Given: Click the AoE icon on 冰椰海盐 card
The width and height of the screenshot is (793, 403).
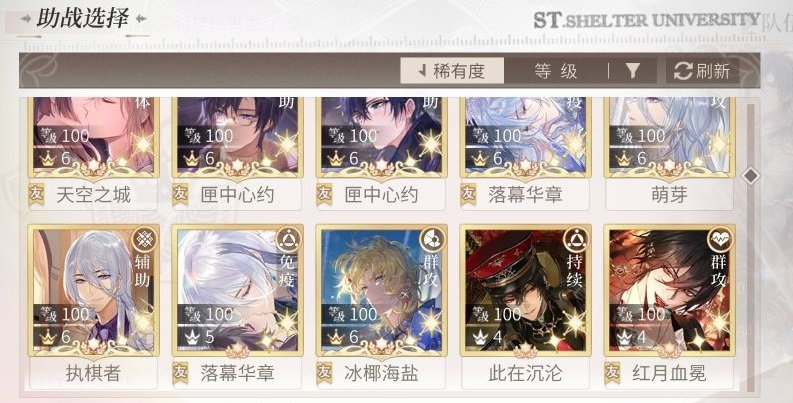Looking at the screenshot, I should [433, 240].
